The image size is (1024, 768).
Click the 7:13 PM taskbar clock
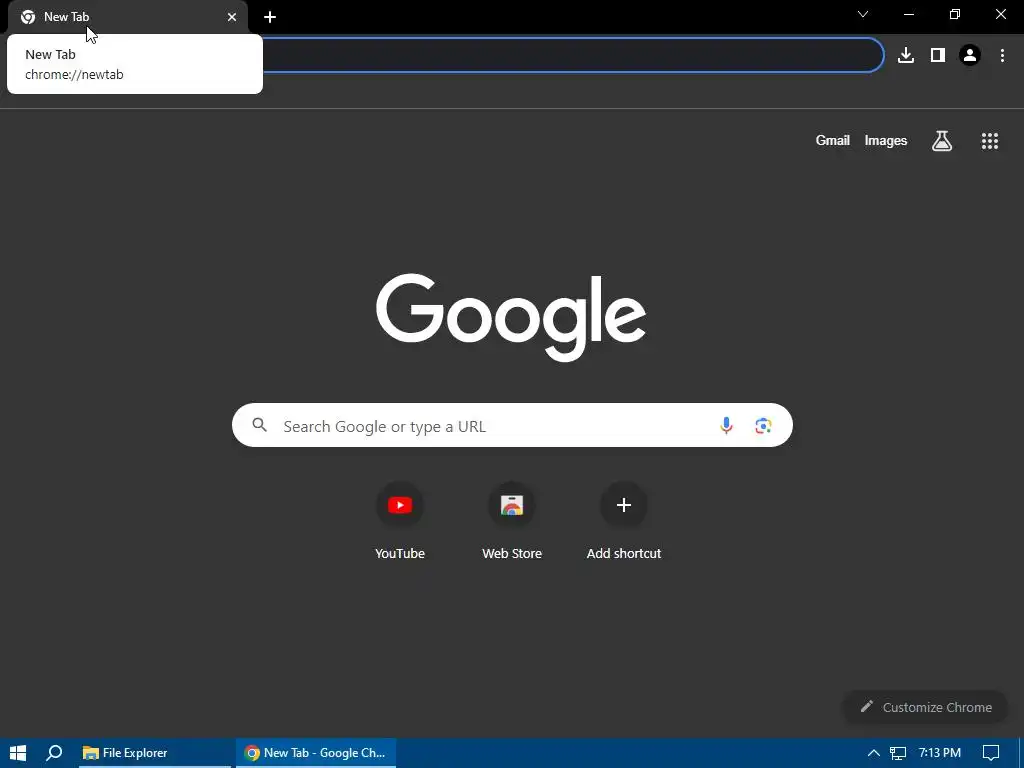[940, 753]
